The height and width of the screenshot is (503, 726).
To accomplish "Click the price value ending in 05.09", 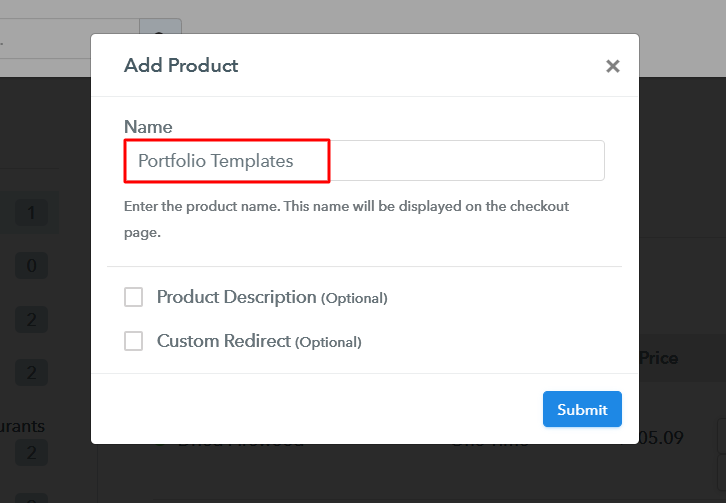I will pos(660,436).
